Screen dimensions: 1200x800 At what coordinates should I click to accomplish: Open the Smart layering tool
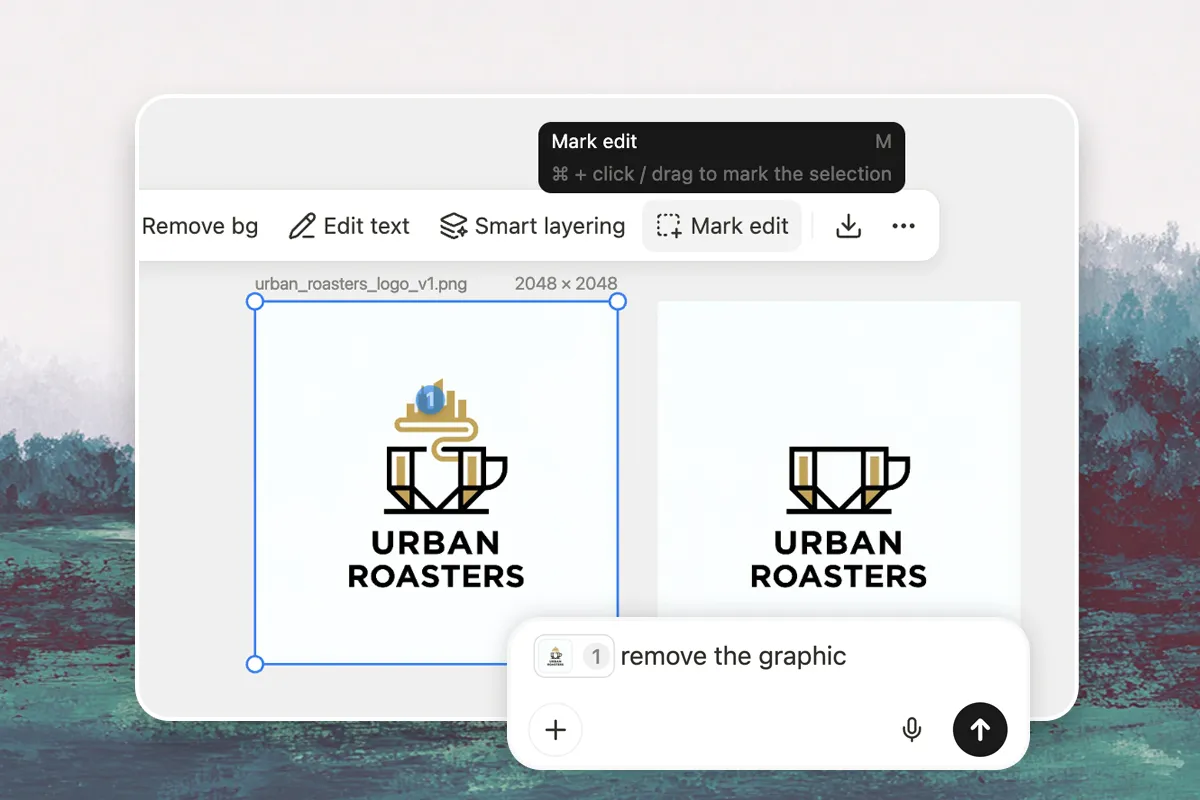click(x=533, y=226)
